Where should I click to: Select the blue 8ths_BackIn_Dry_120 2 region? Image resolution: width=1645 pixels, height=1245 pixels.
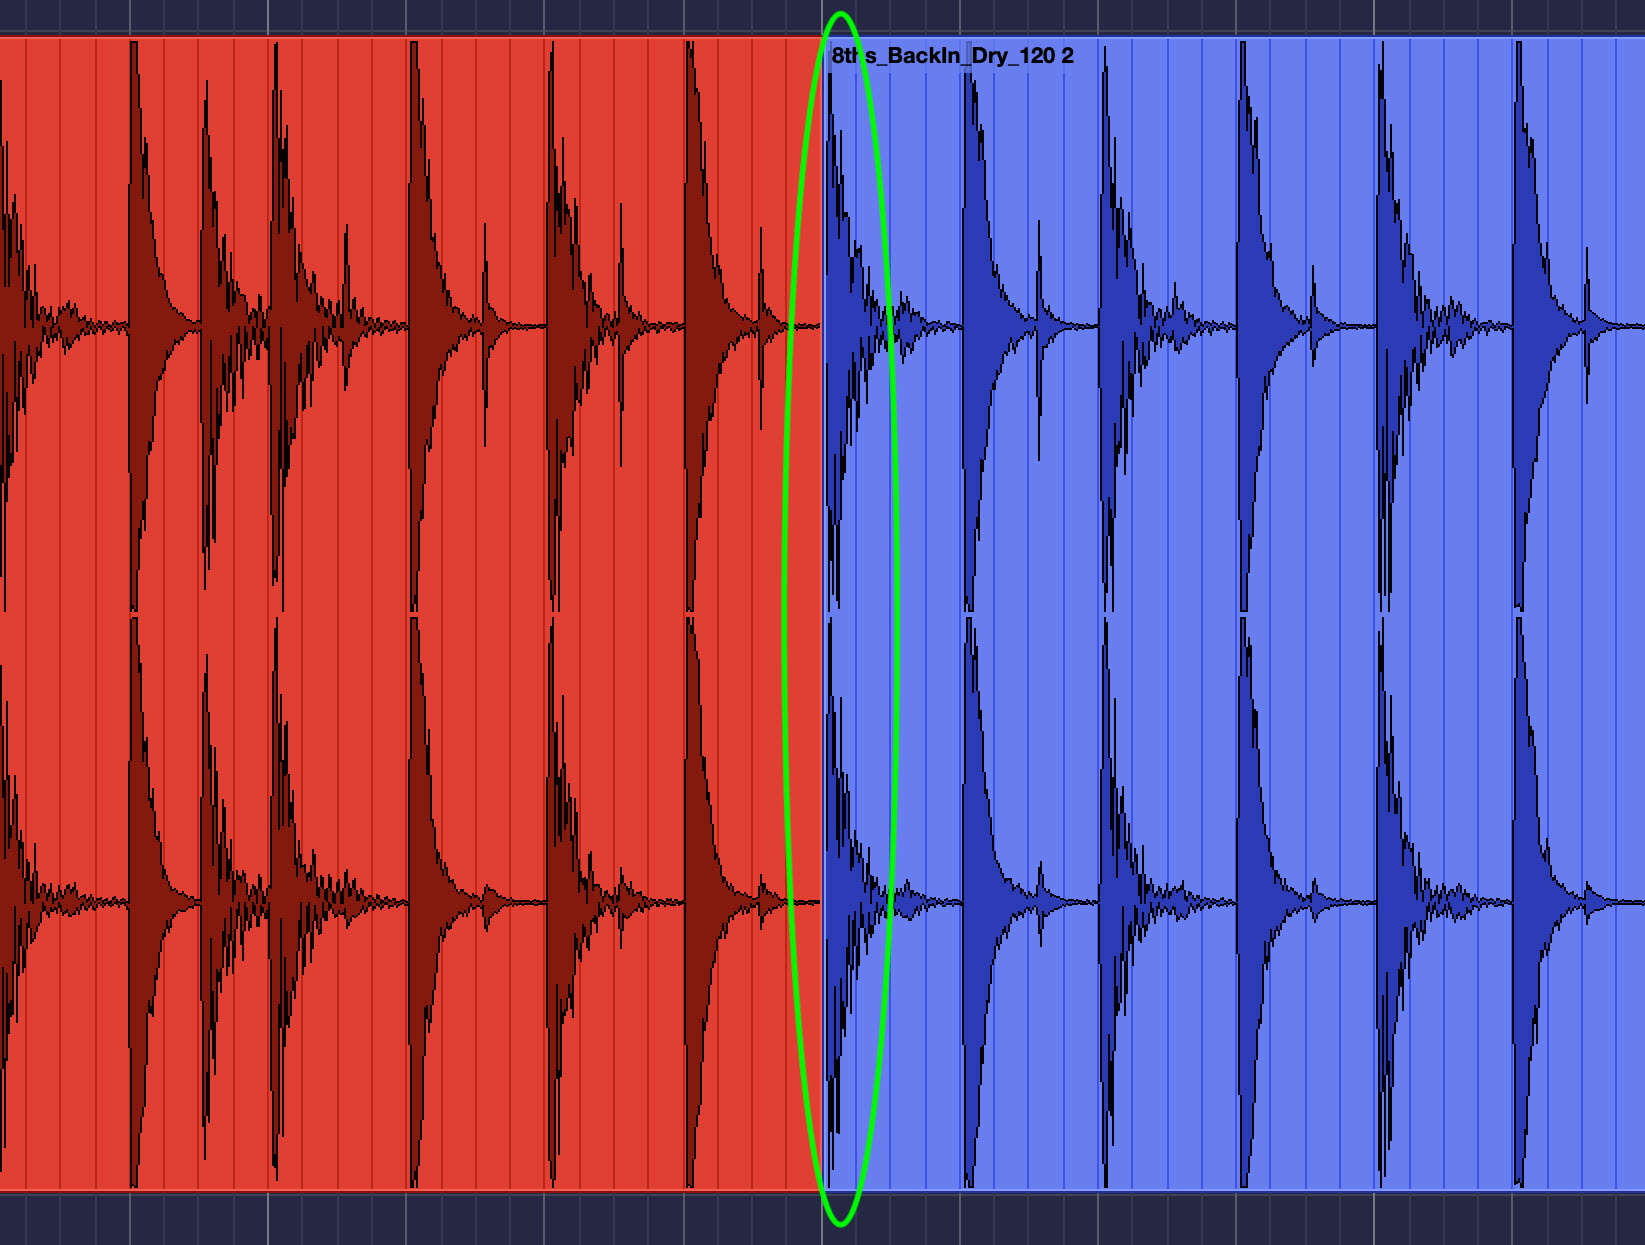1234,614
